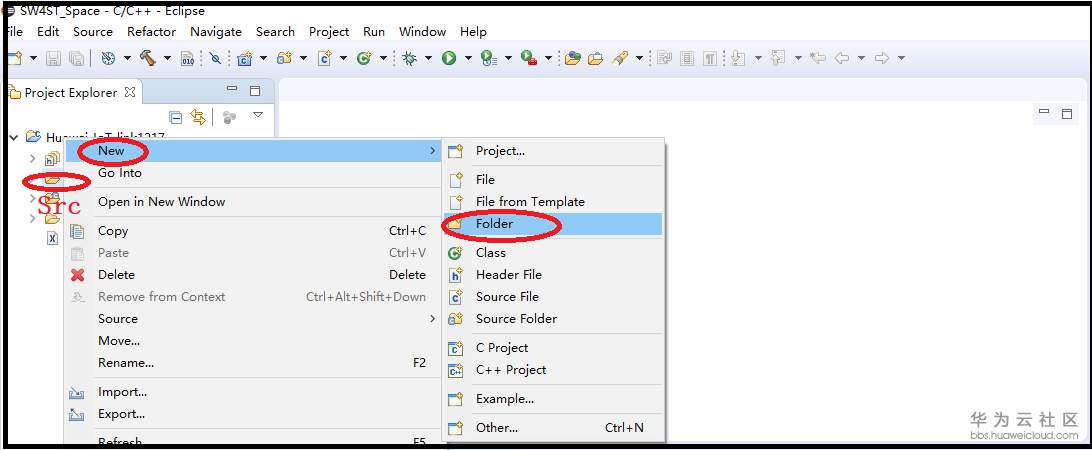Image resolution: width=1092 pixels, height=450 pixels.
Task: Click the binary 010 toolbar icon
Action: 187,59
